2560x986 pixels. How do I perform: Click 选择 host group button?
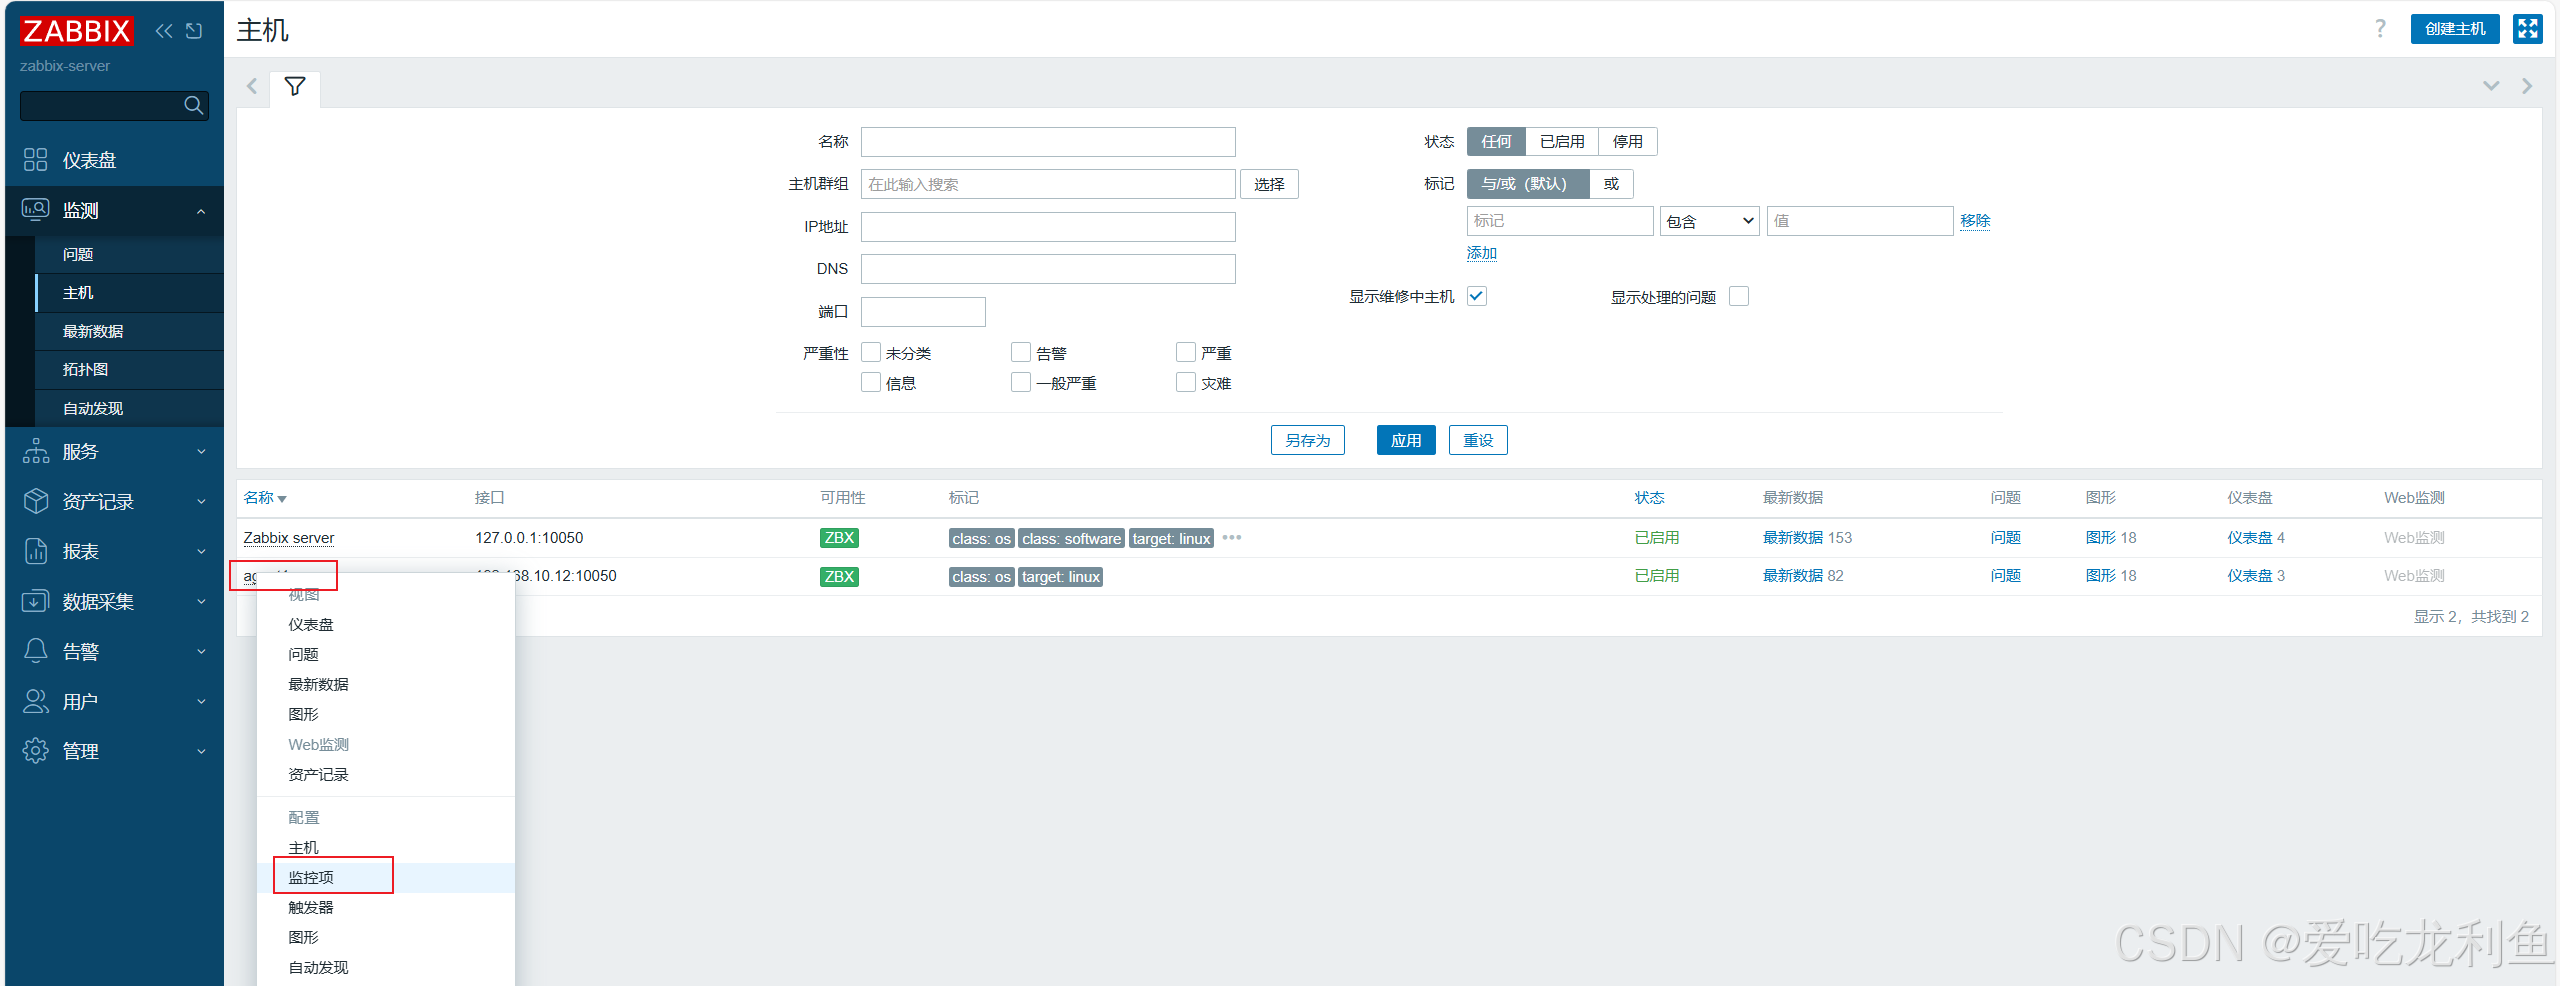pos(1269,184)
